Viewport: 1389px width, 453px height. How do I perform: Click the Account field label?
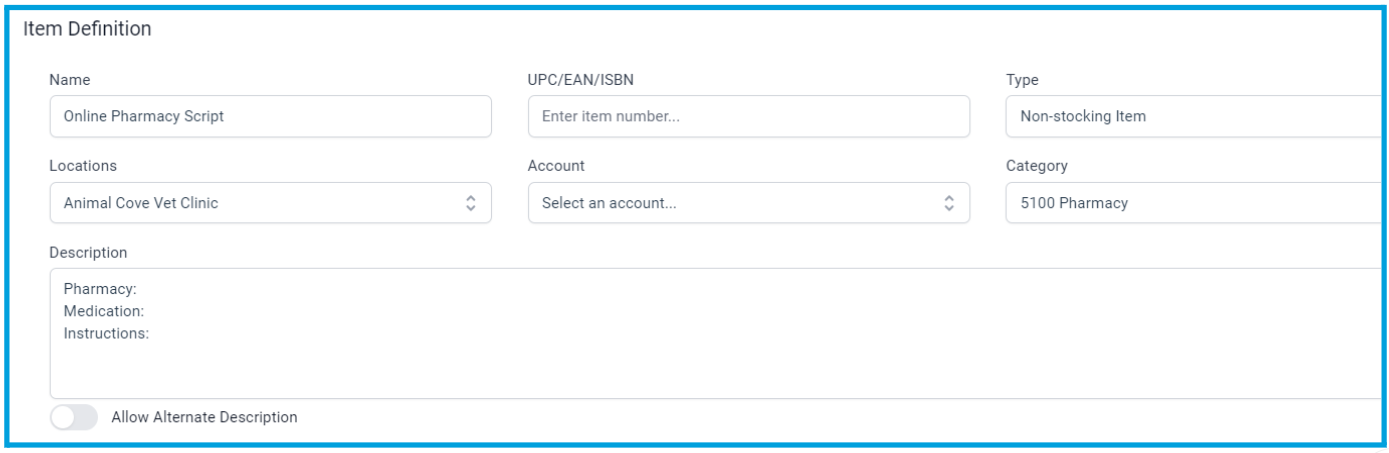tap(556, 166)
